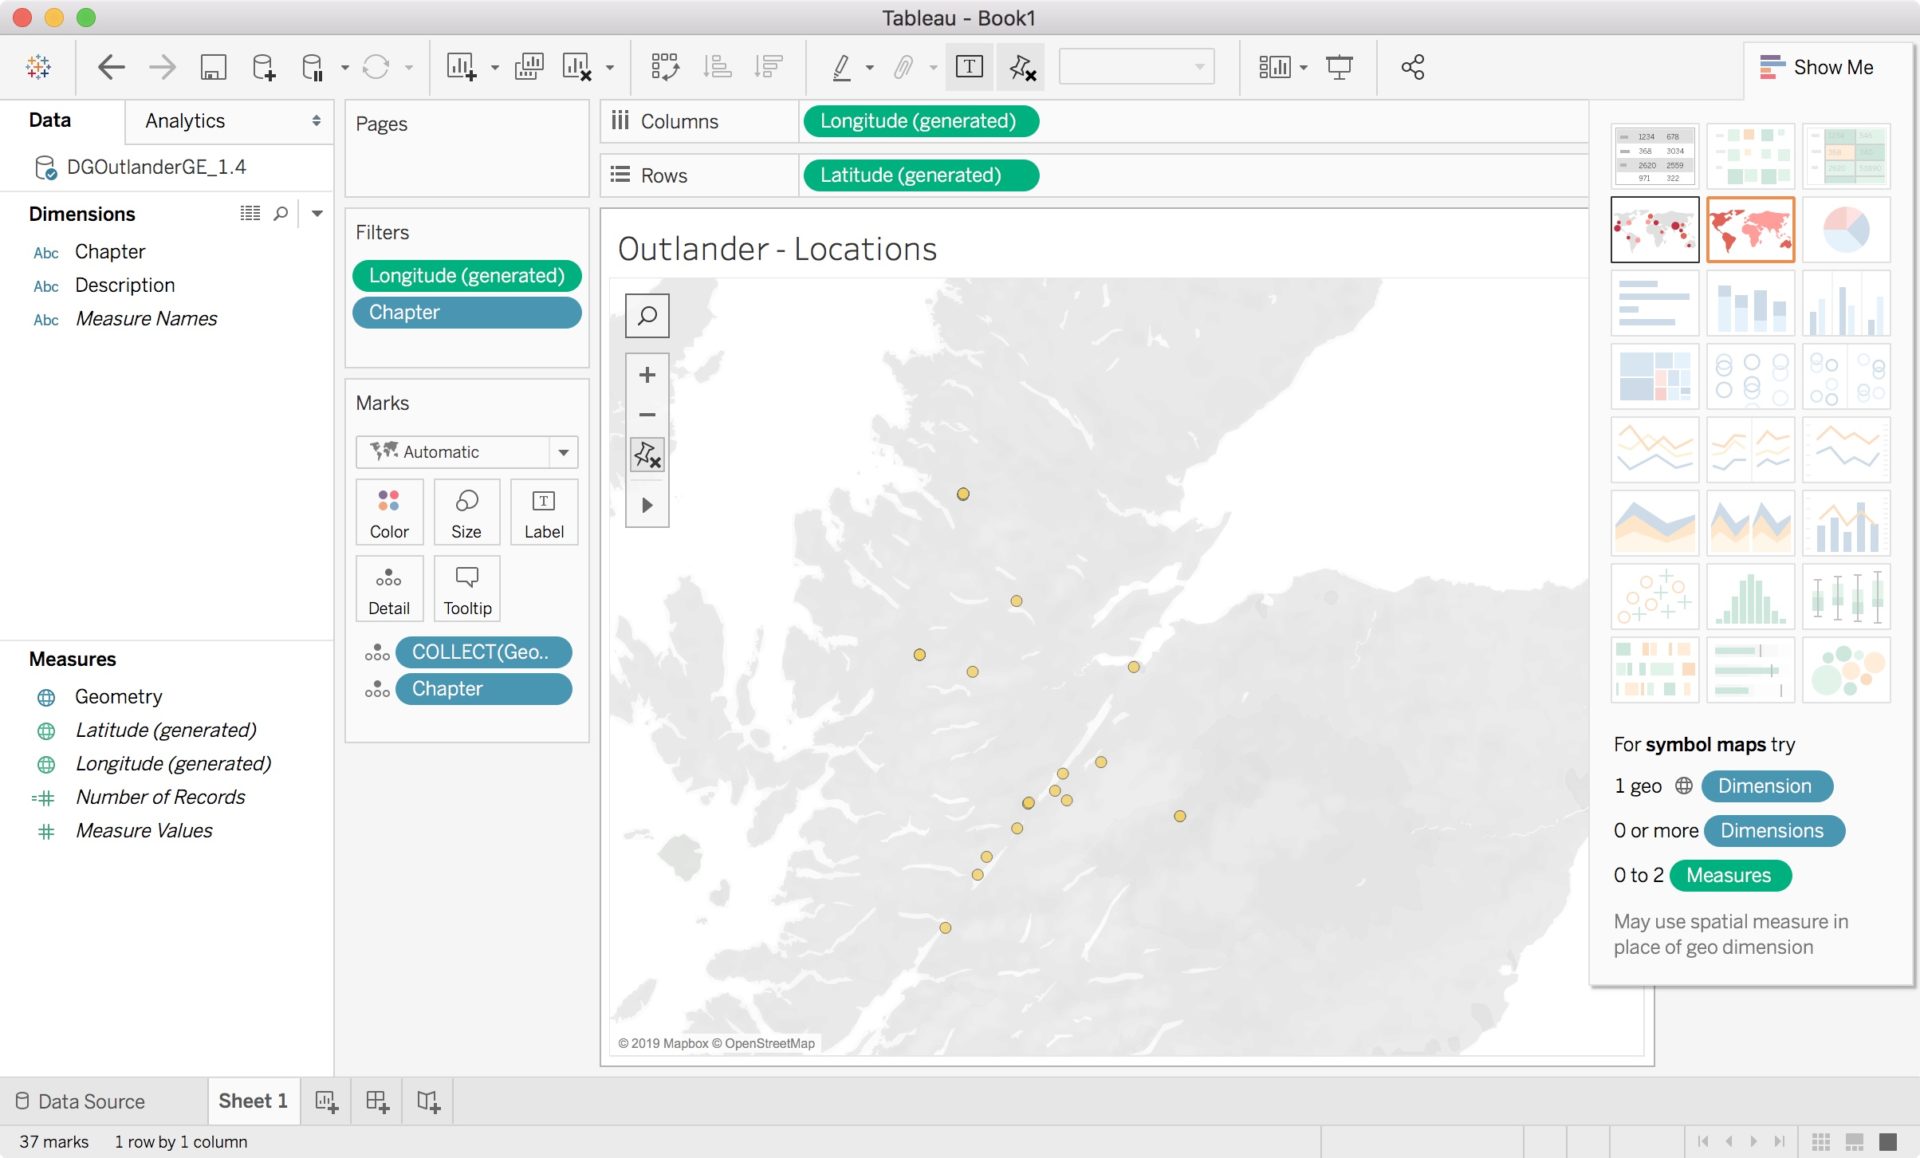Click the Show/Hide Cards icon

point(1274,67)
